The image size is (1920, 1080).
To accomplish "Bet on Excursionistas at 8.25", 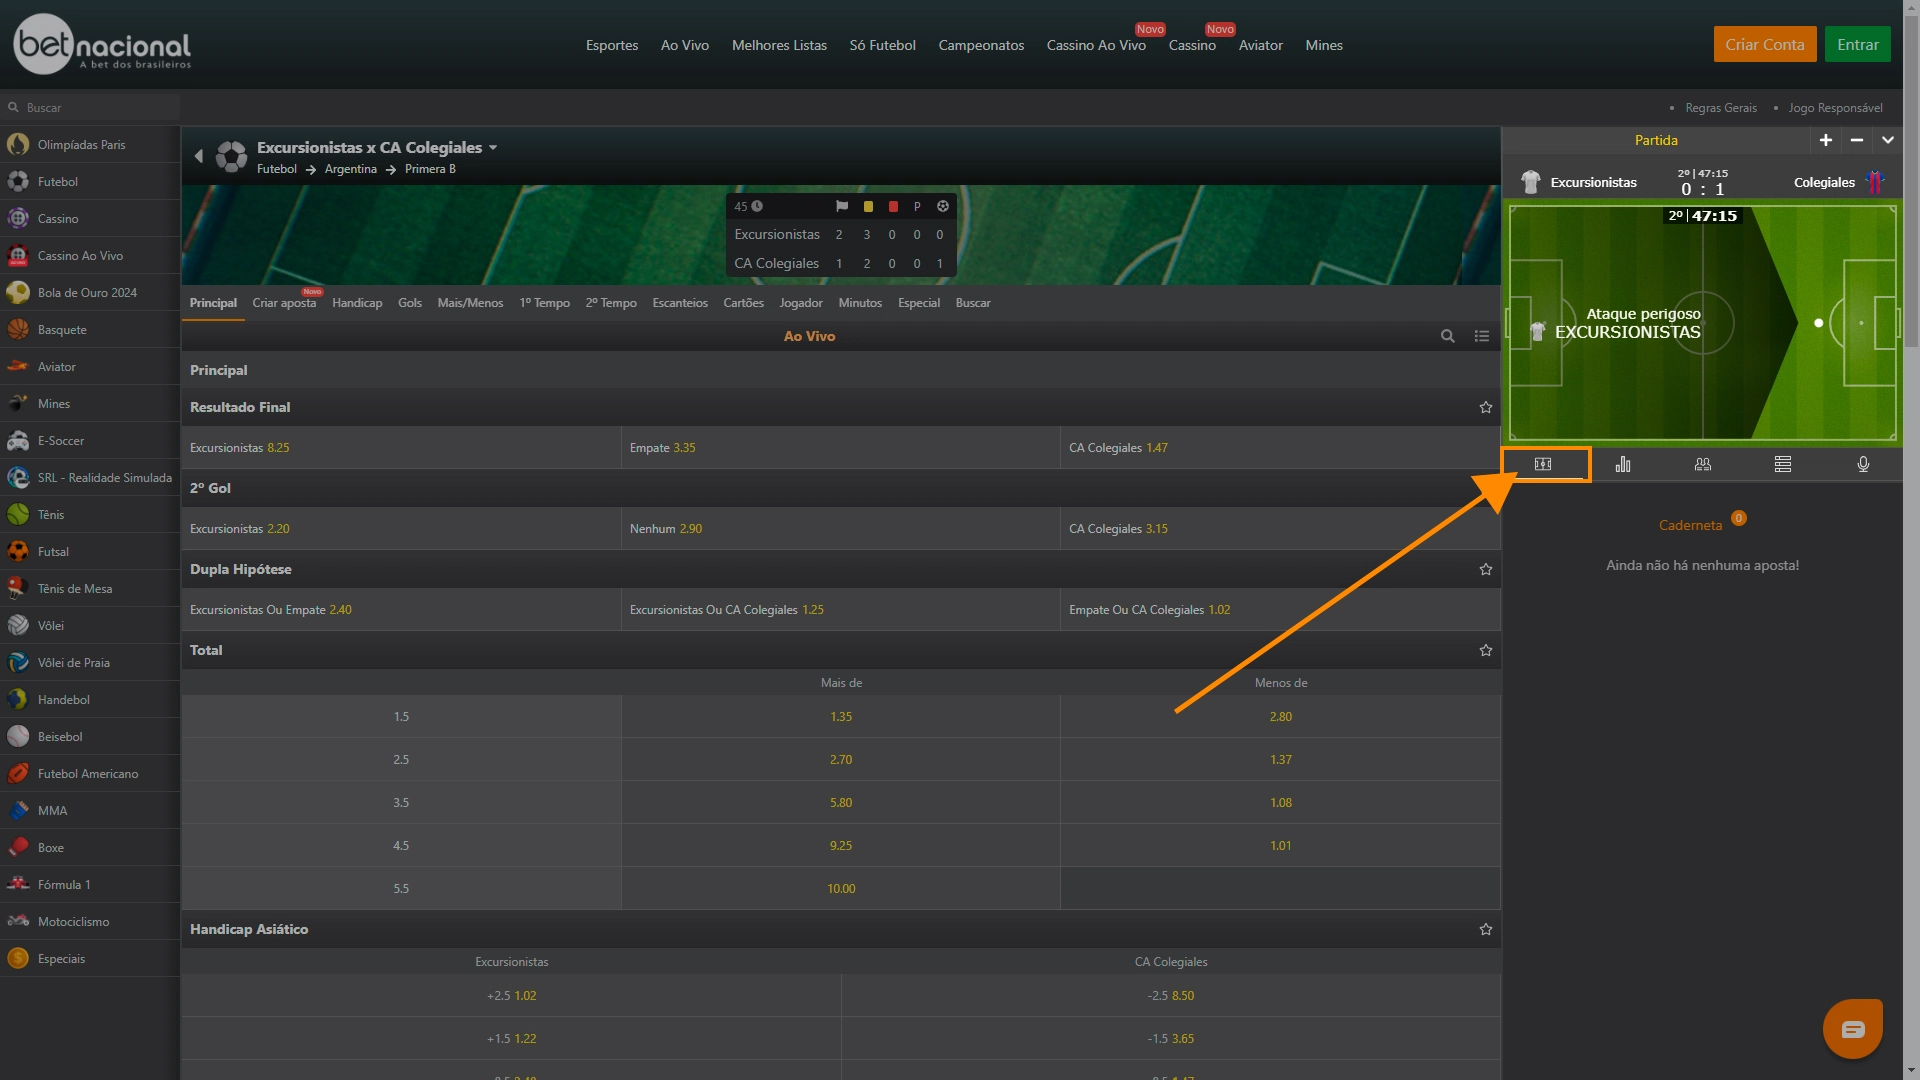I will (401, 448).
